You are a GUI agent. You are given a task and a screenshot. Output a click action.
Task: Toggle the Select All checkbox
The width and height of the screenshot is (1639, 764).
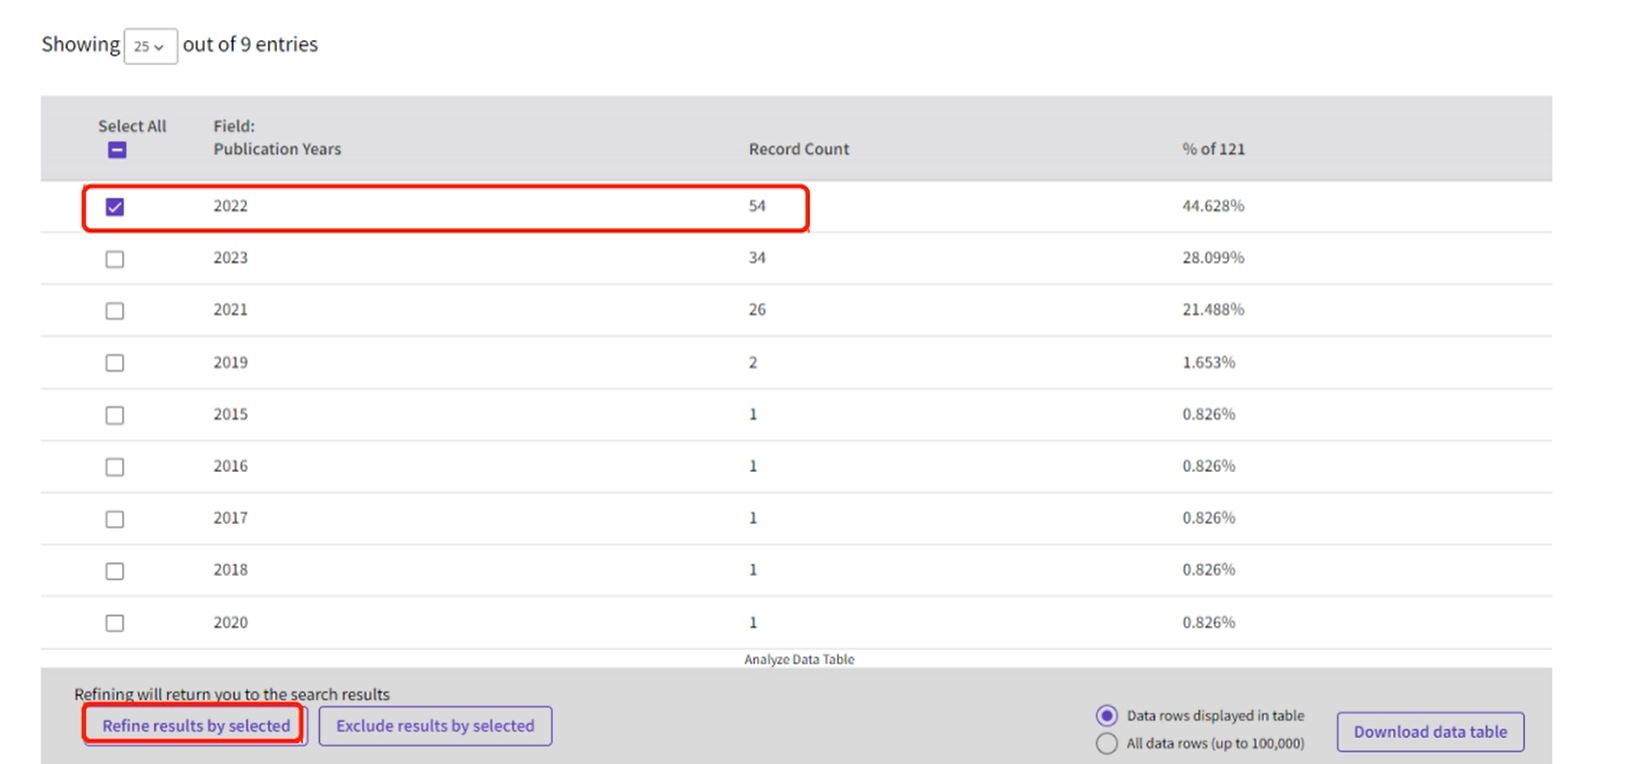tap(117, 150)
